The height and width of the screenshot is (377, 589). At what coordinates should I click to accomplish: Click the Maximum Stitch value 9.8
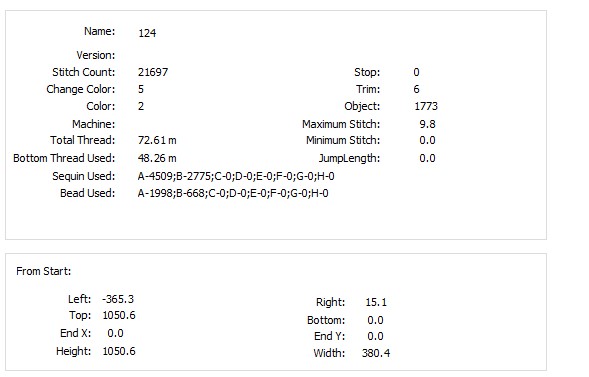pyautogui.click(x=427, y=124)
